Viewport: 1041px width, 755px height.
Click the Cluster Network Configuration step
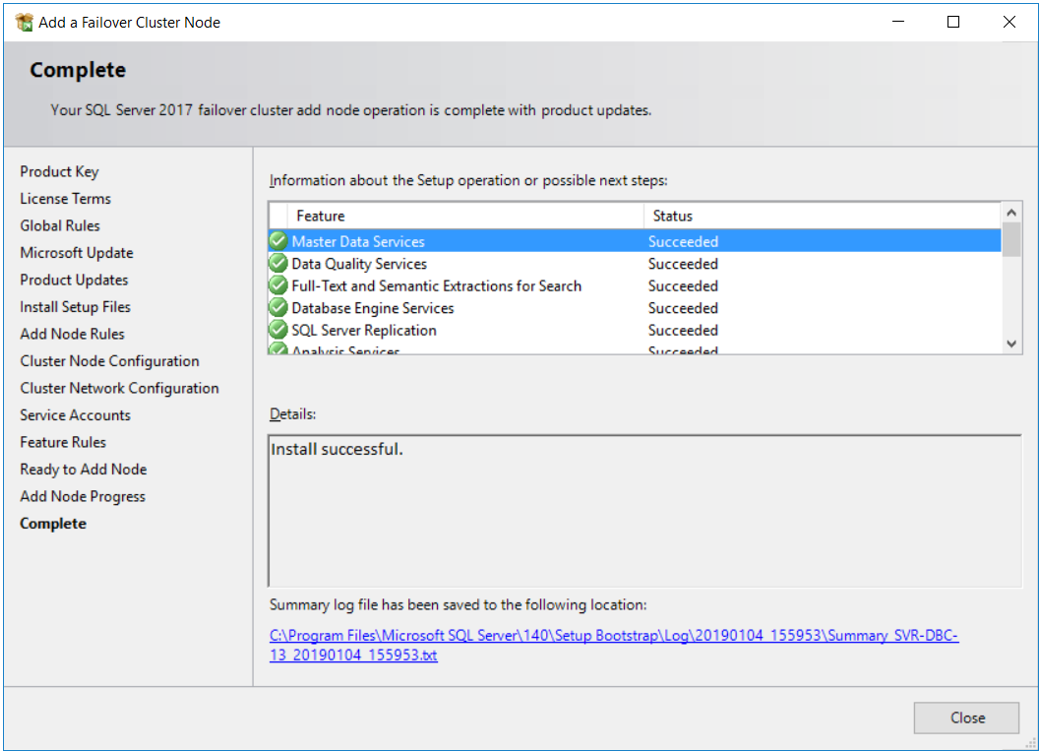click(x=119, y=388)
